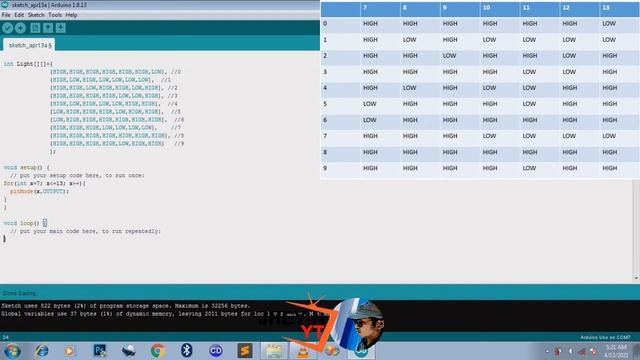Click the row label 8 in the table

325,152
